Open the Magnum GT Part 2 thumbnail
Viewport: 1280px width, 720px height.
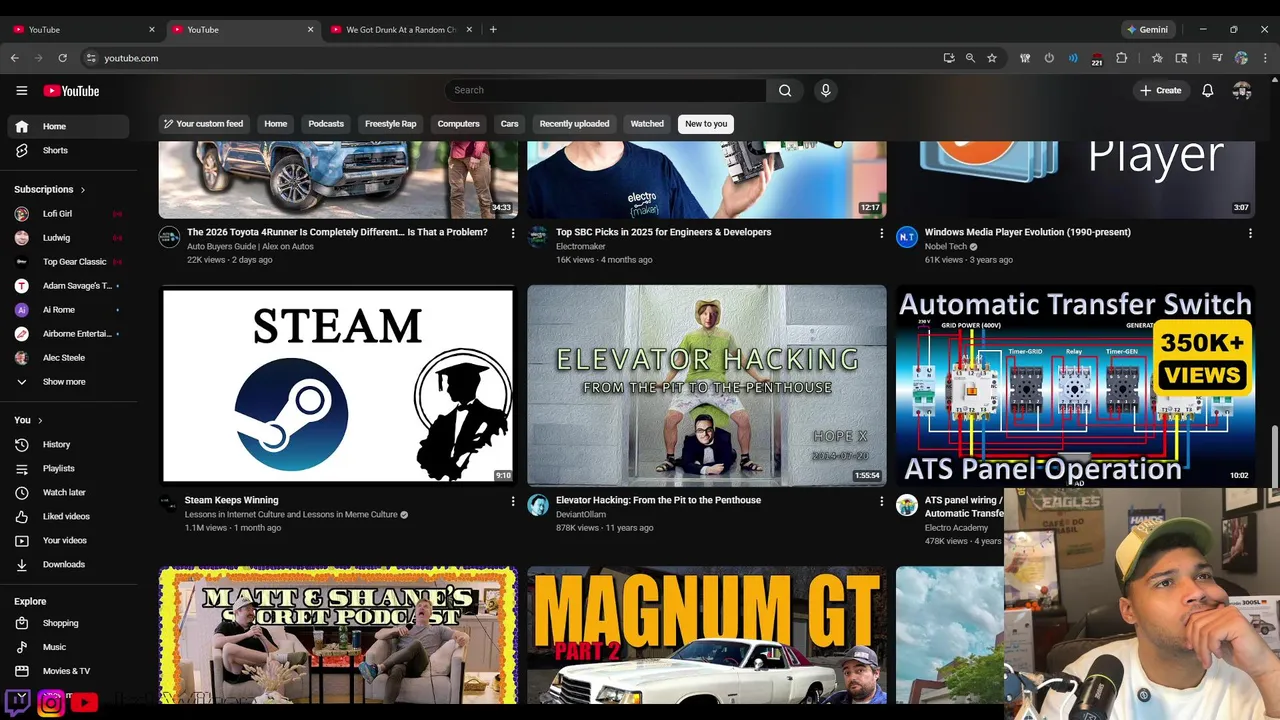707,635
